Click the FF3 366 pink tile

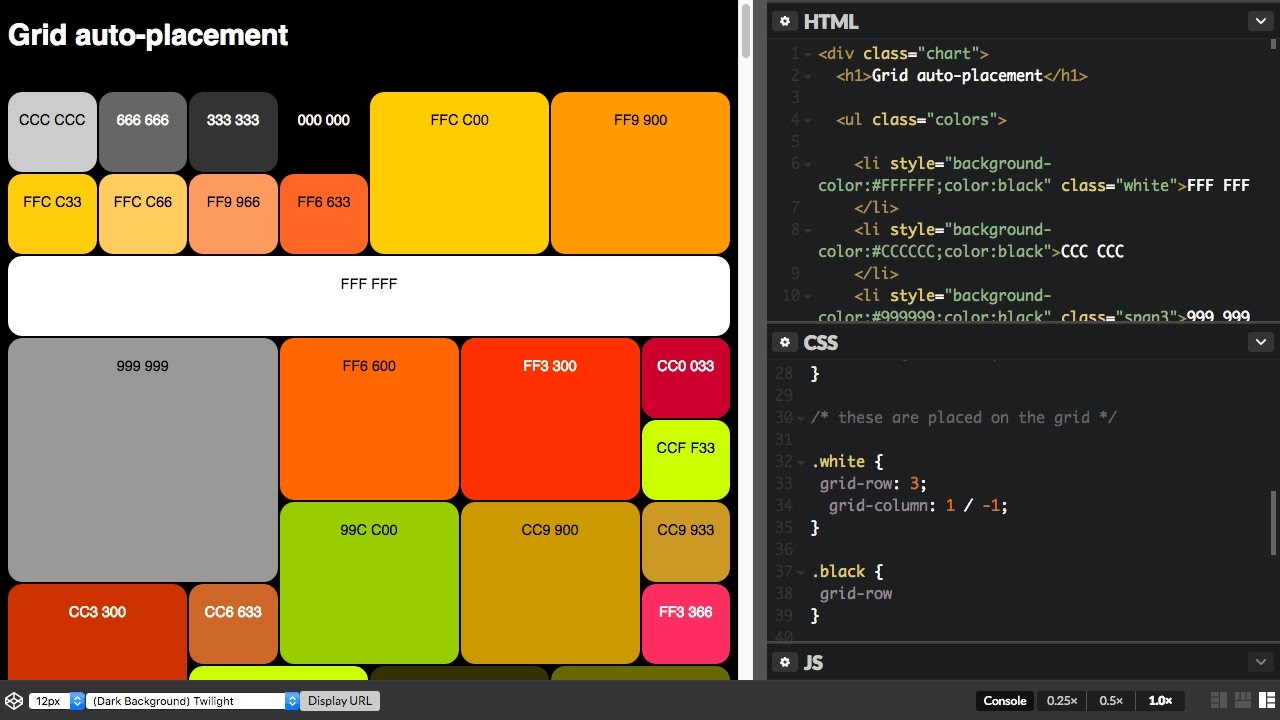coord(686,624)
